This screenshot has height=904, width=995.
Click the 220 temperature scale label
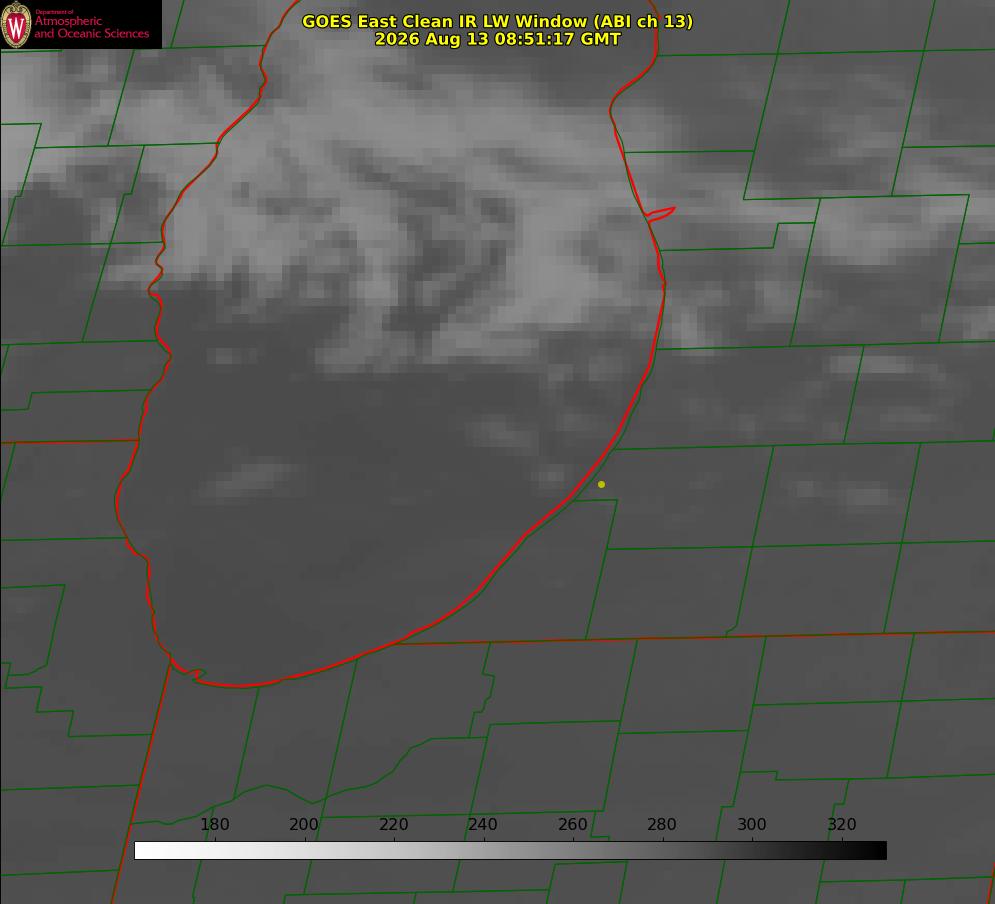click(x=393, y=824)
